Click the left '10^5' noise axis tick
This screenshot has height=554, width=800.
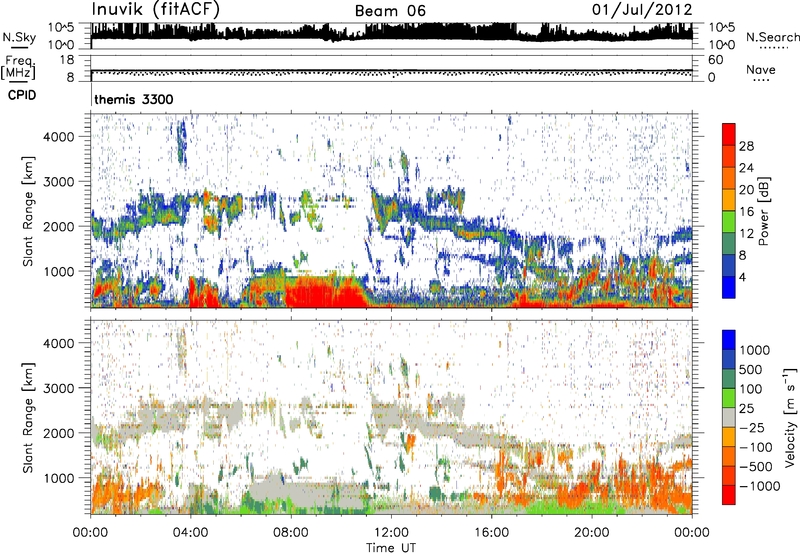(61, 27)
